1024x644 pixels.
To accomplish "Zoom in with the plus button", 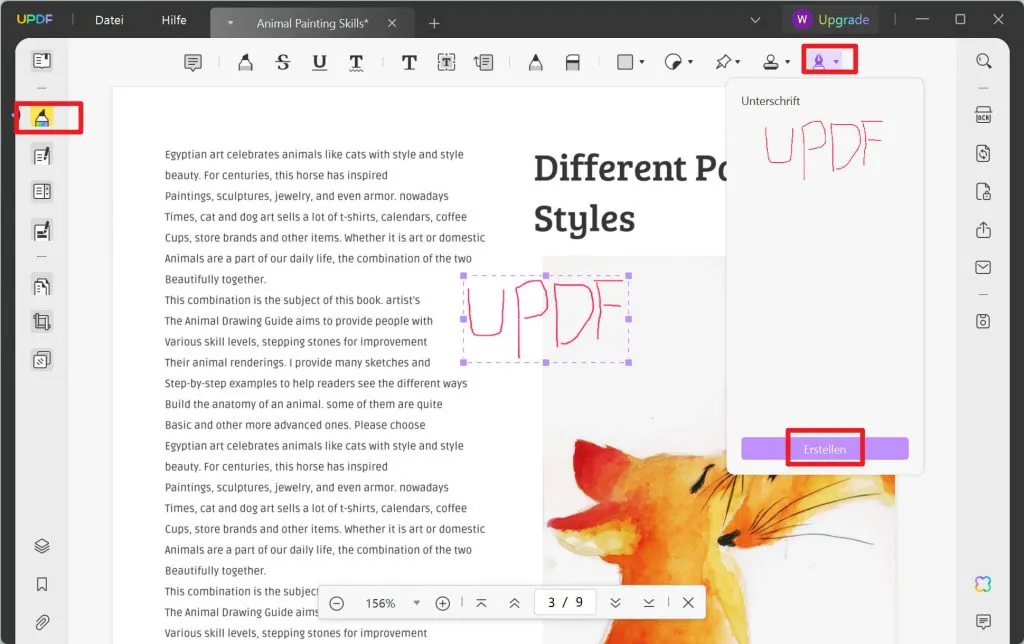I will coord(443,603).
